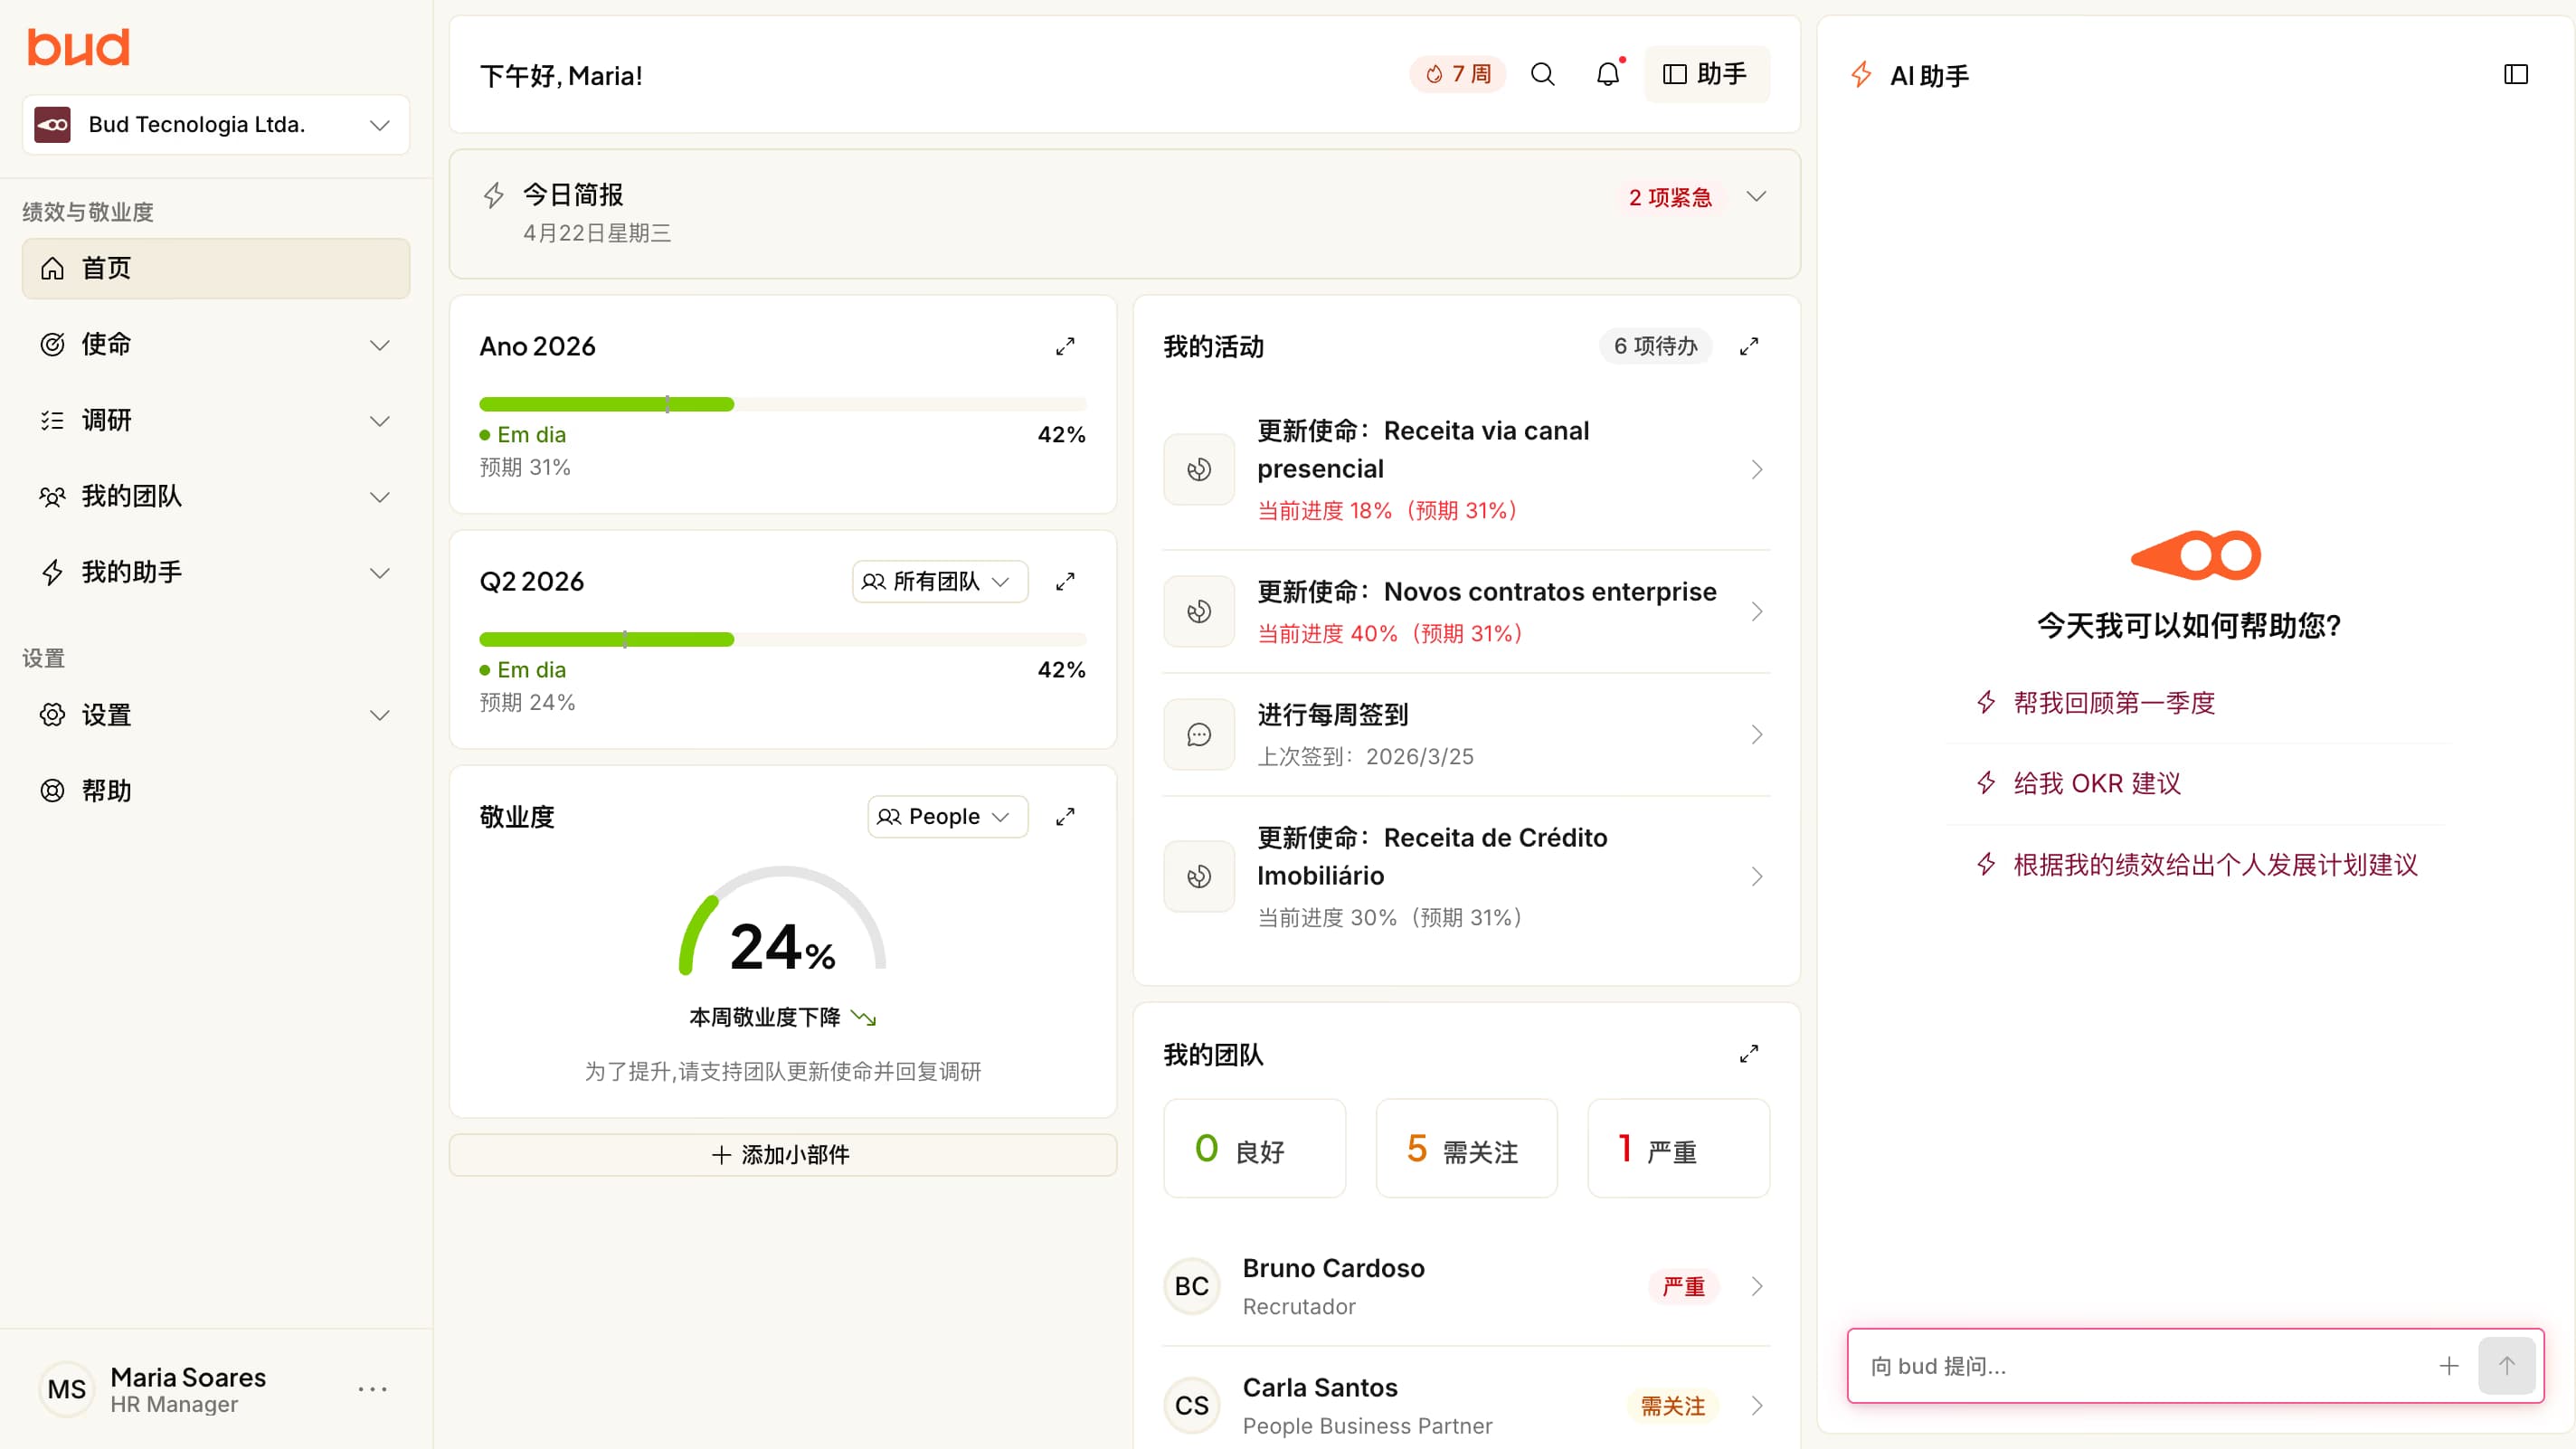Open the 我的活动 expand arrows icon

click(1748, 346)
